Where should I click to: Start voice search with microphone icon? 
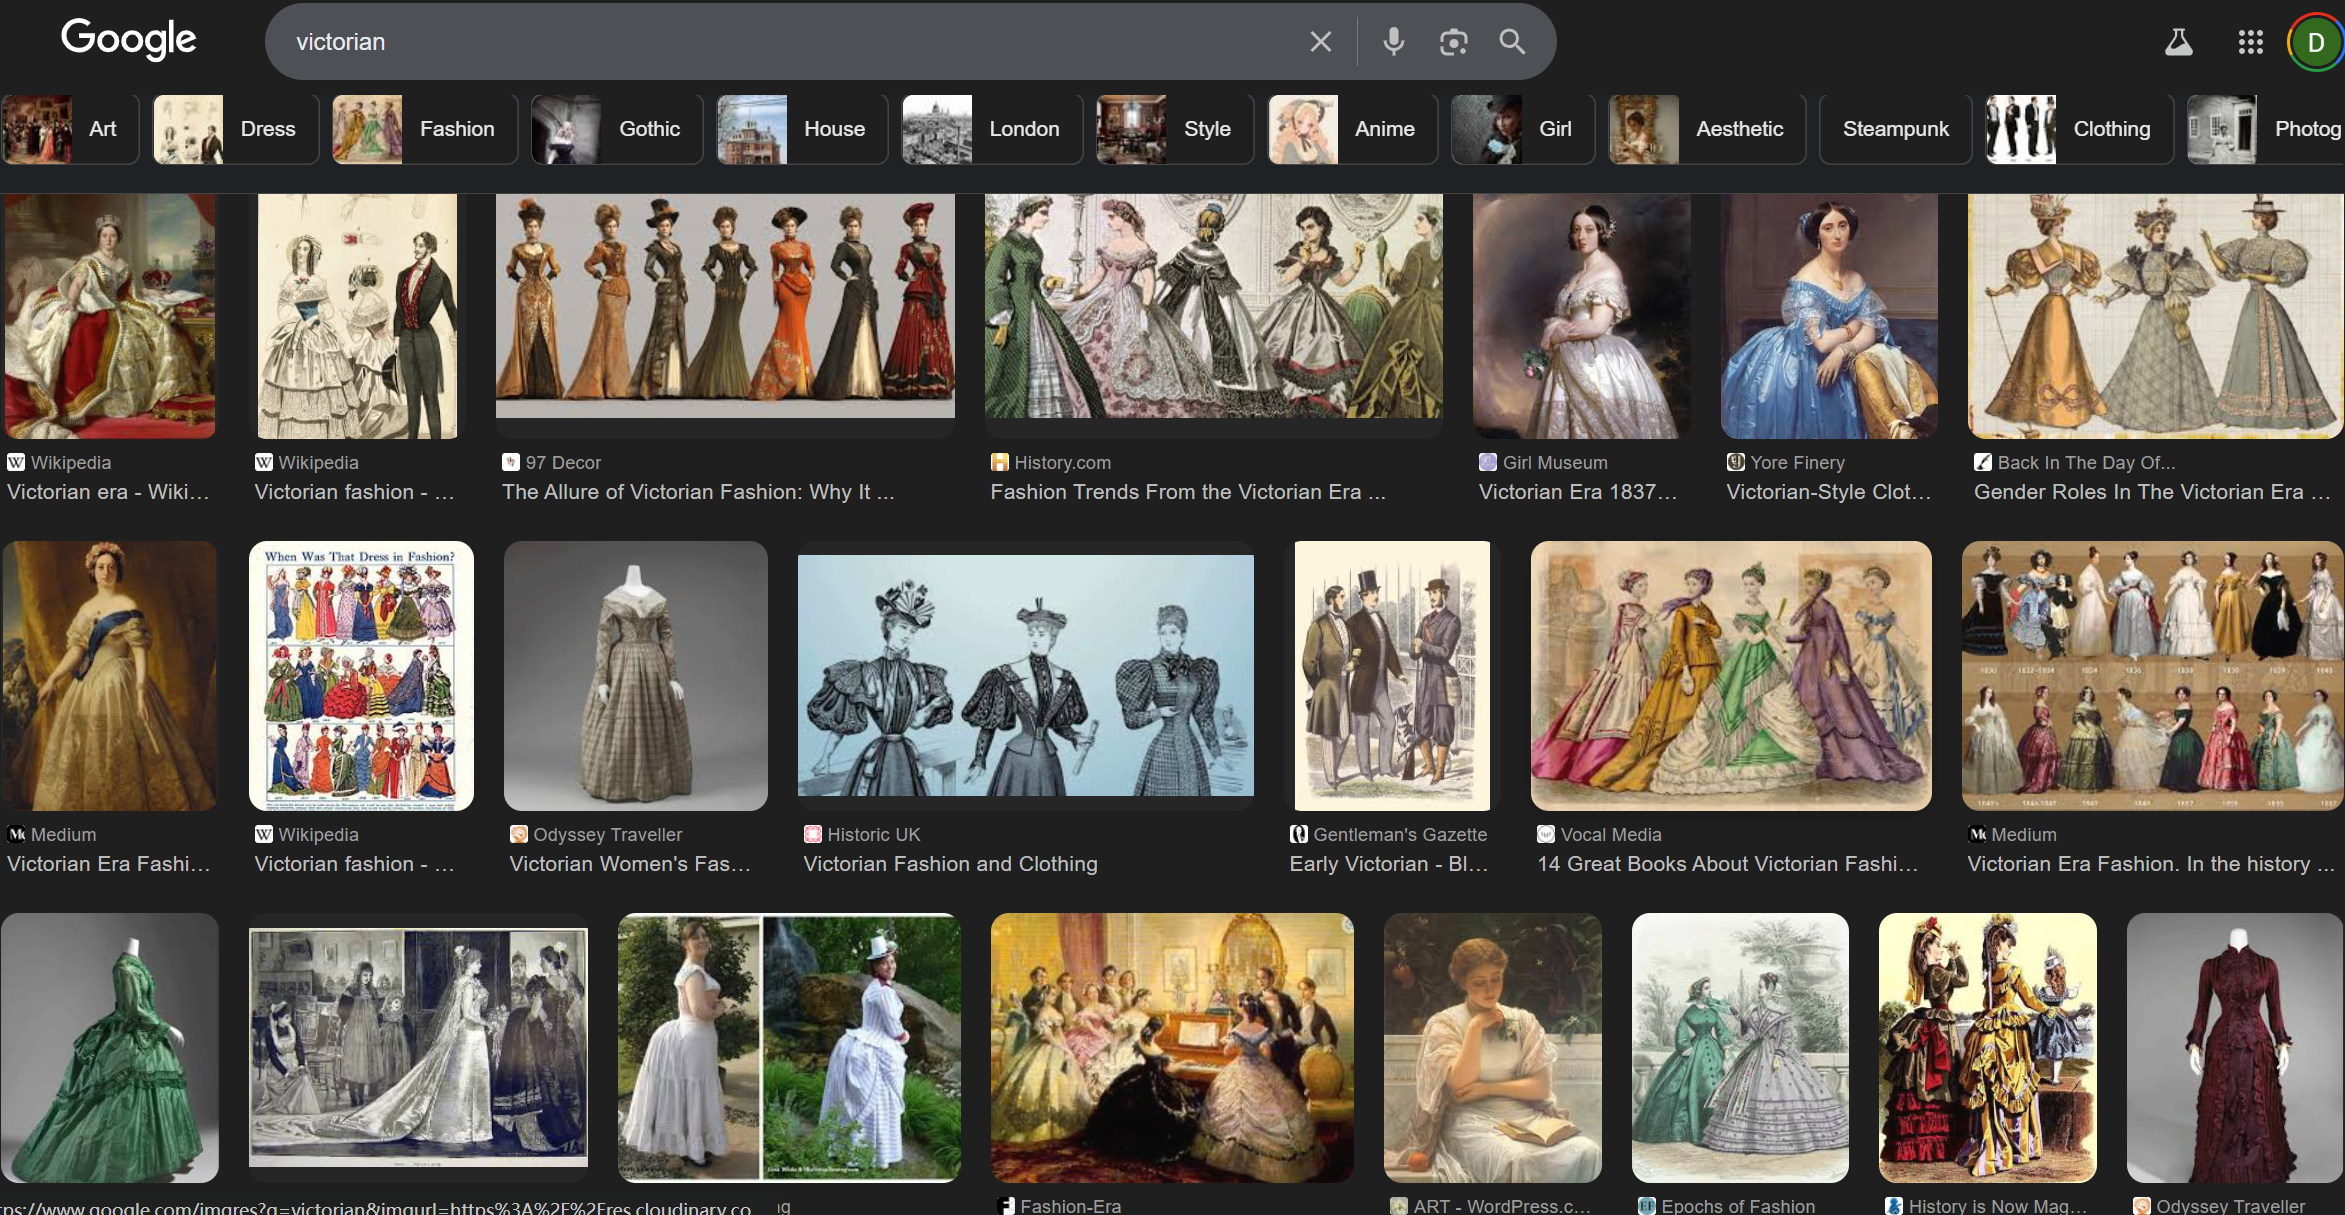[x=1393, y=42]
